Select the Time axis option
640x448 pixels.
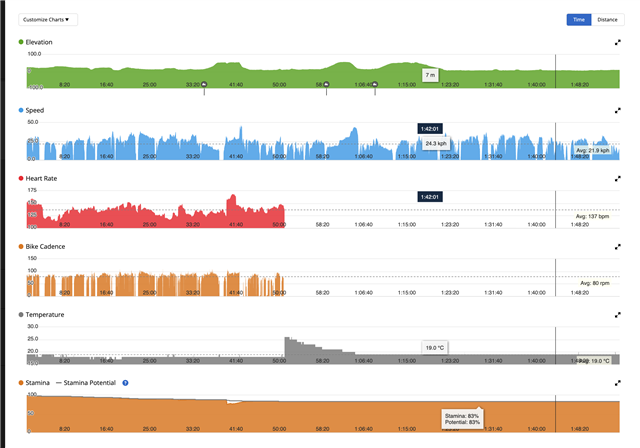click(577, 19)
